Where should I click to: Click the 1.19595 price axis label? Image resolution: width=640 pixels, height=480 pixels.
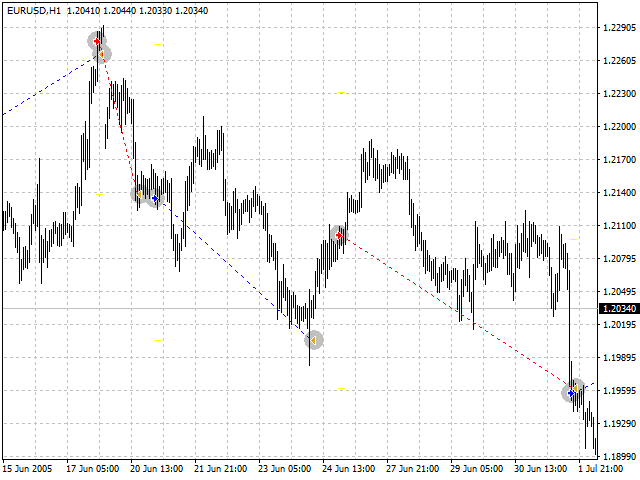coord(619,391)
